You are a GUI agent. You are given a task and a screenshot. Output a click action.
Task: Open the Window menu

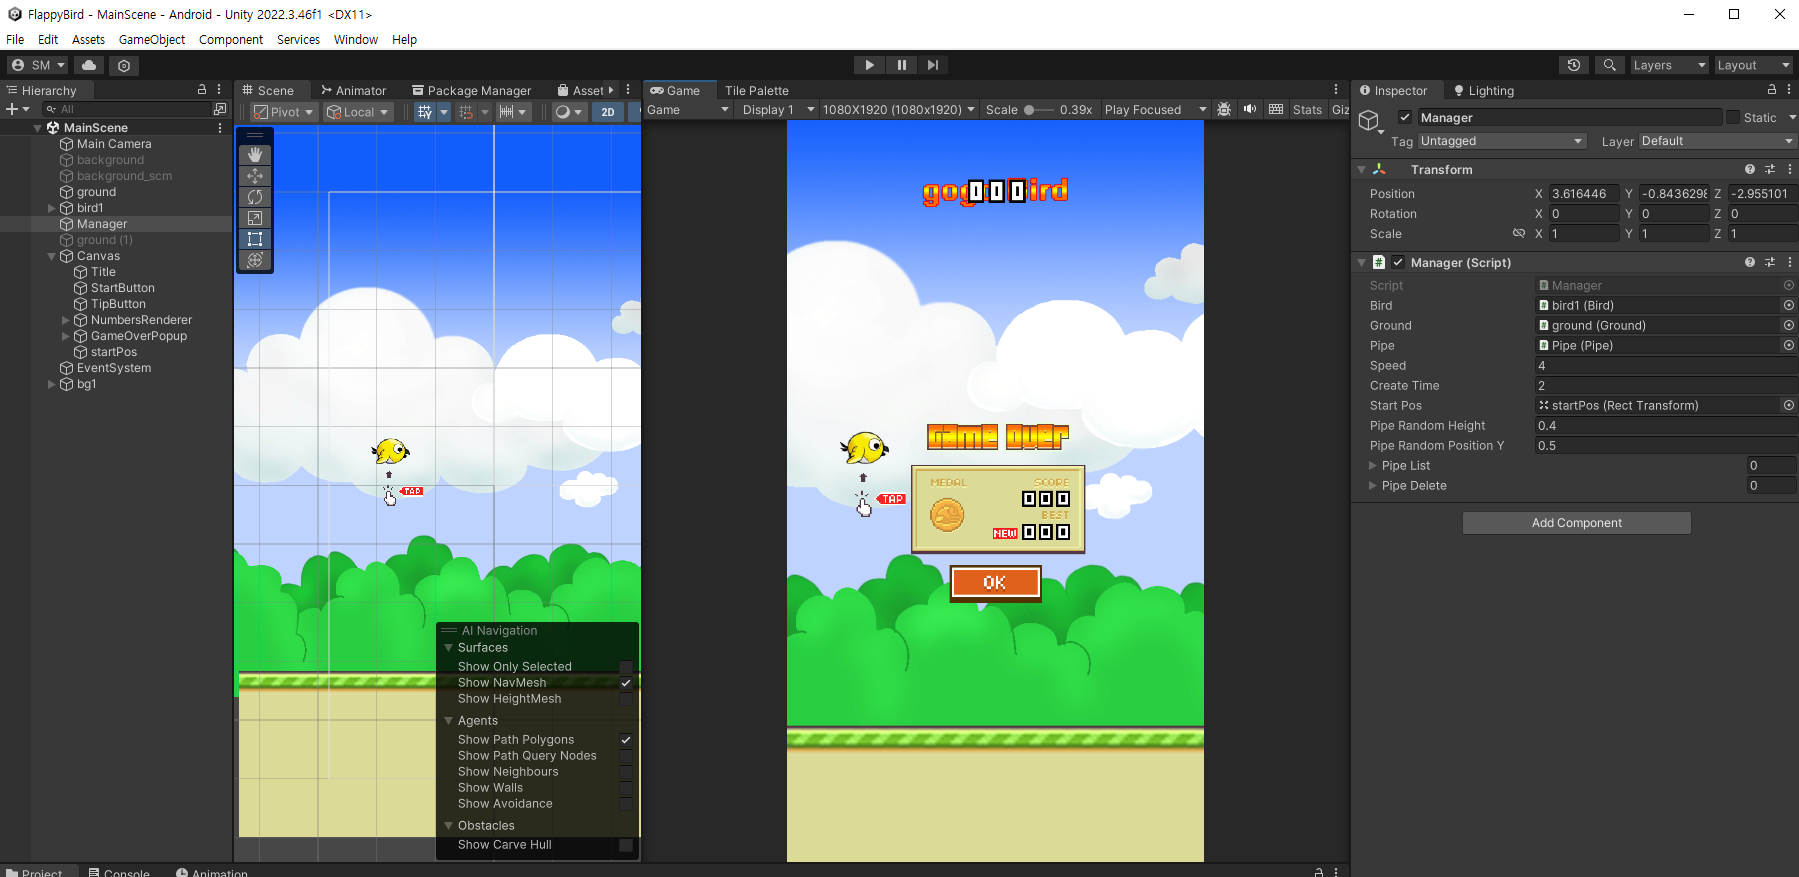pyautogui.click(x=356, y=40)
